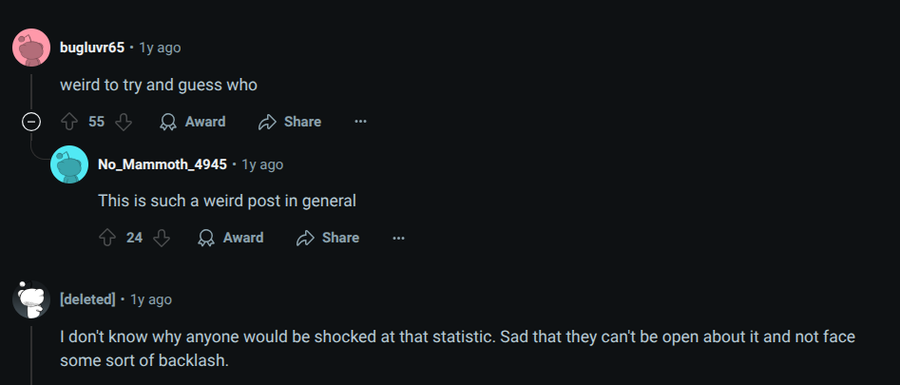900x385 pixels.
Task: Collapse the bugluvr65 comment thread
Action: 31,122
